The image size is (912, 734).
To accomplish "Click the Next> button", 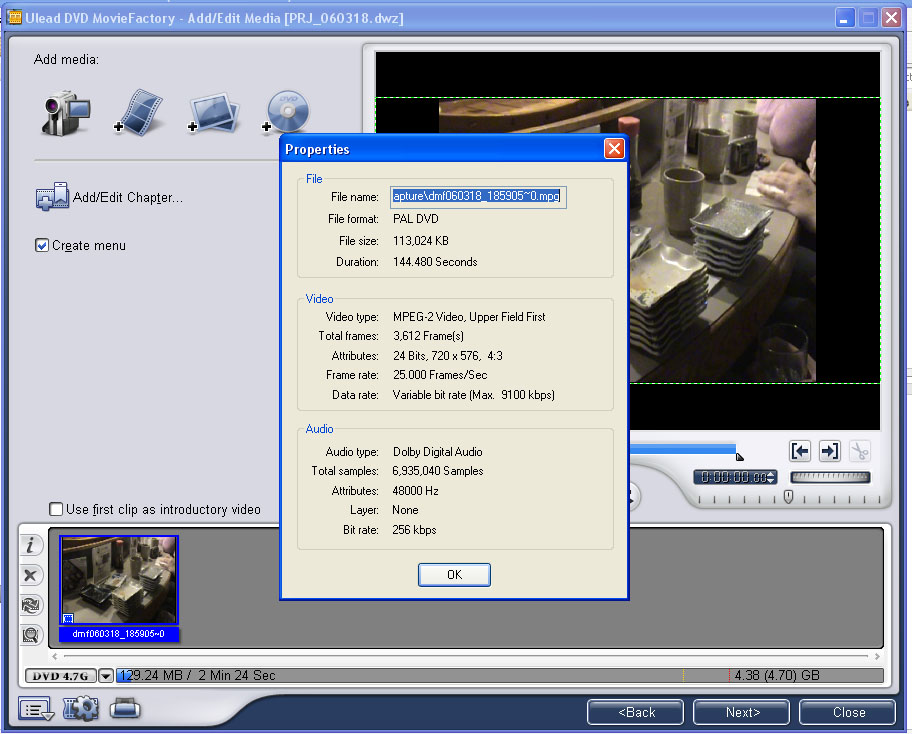I will point(741,712).
